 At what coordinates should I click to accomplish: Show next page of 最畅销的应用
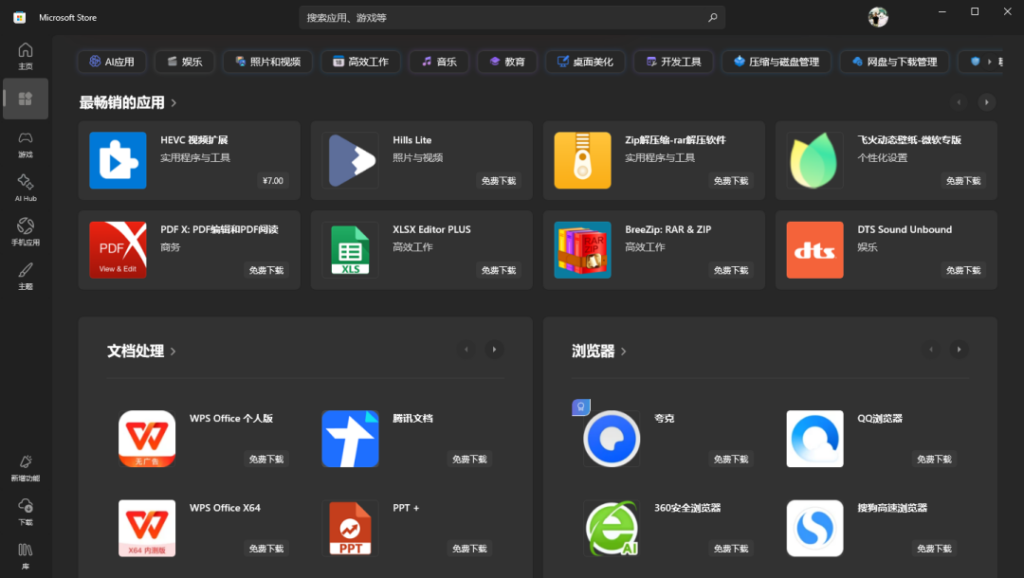986,102
